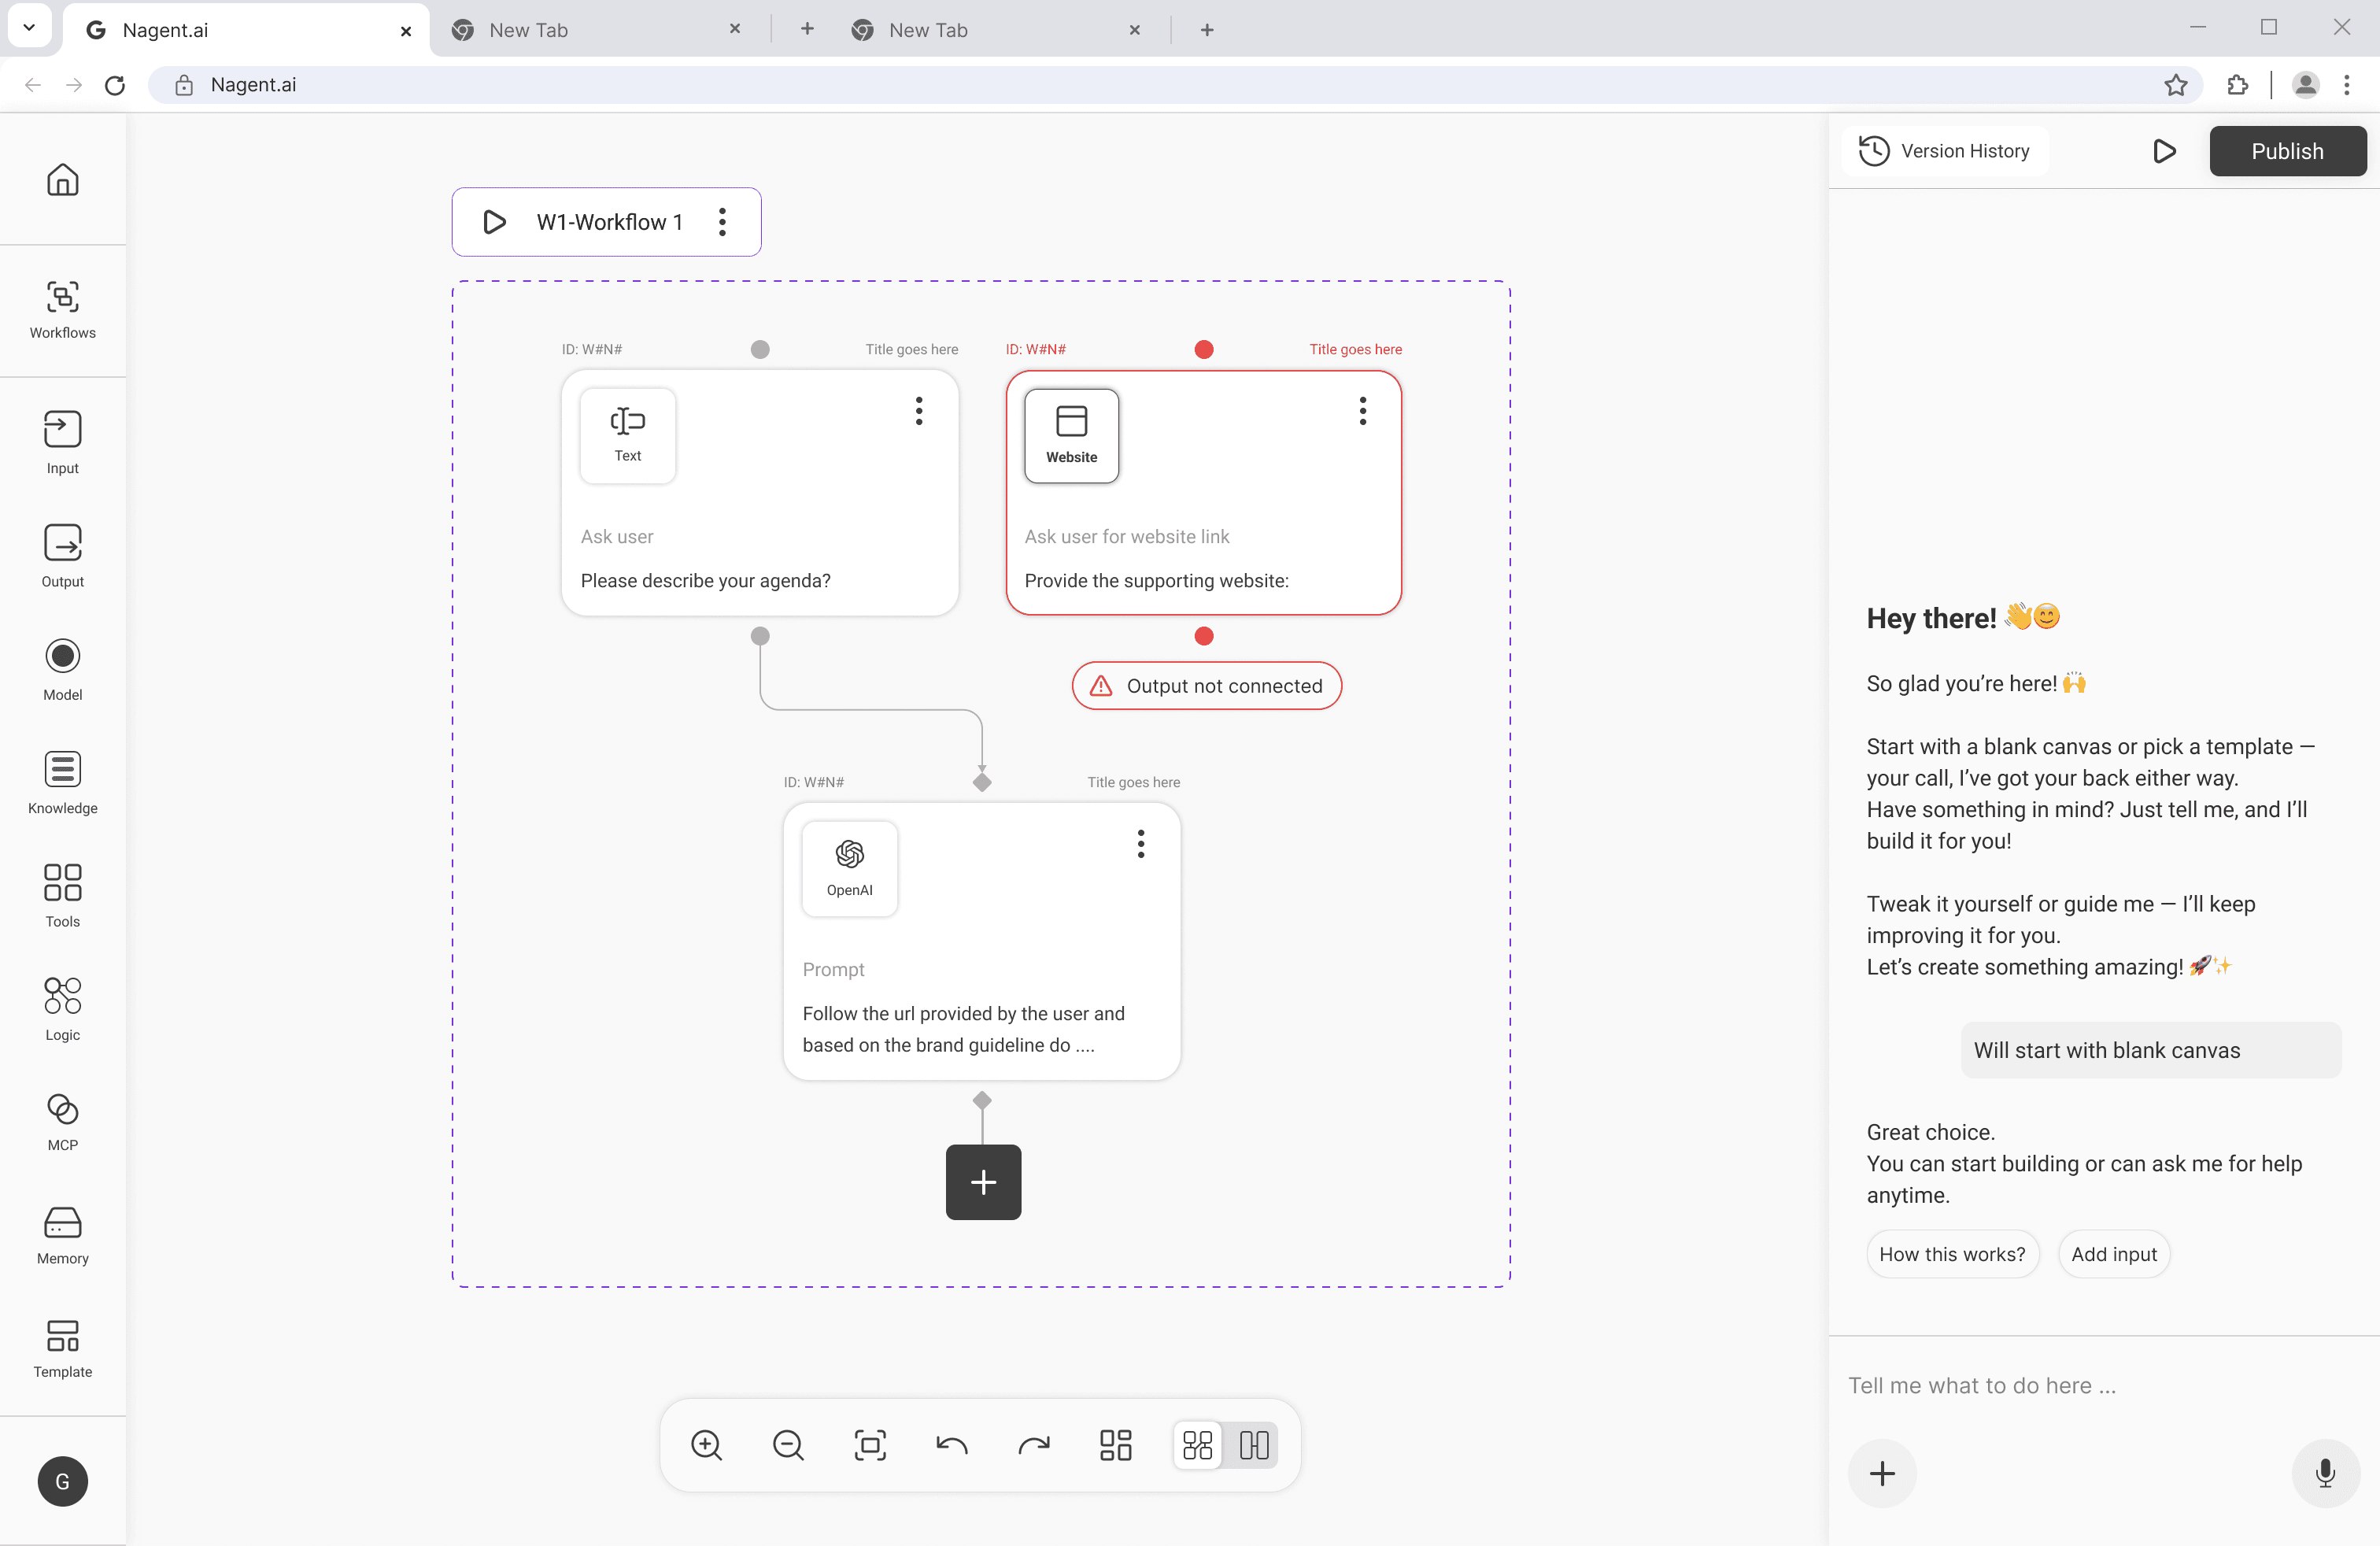Click the Publish button
Screen dimensions: 2380x1546
[2286, 151]
